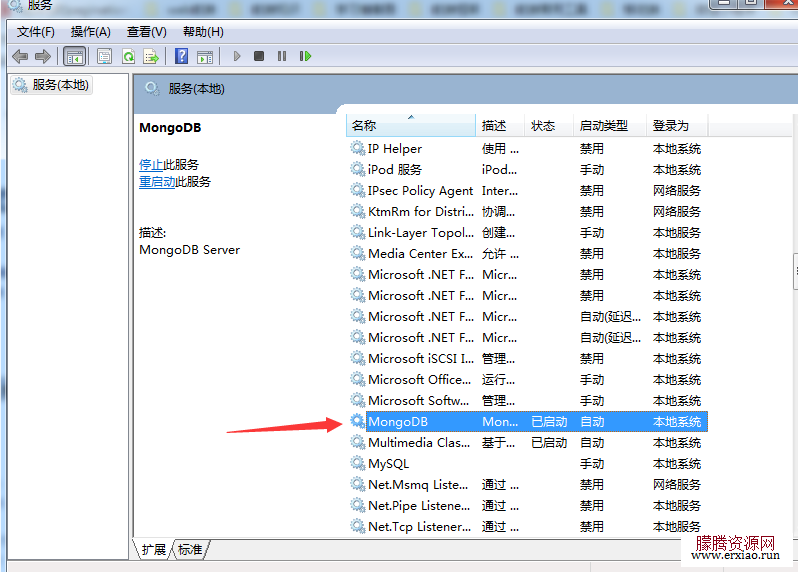Click the Pause Service icon
Screen dimensions: 798x572
pos(282,56)
